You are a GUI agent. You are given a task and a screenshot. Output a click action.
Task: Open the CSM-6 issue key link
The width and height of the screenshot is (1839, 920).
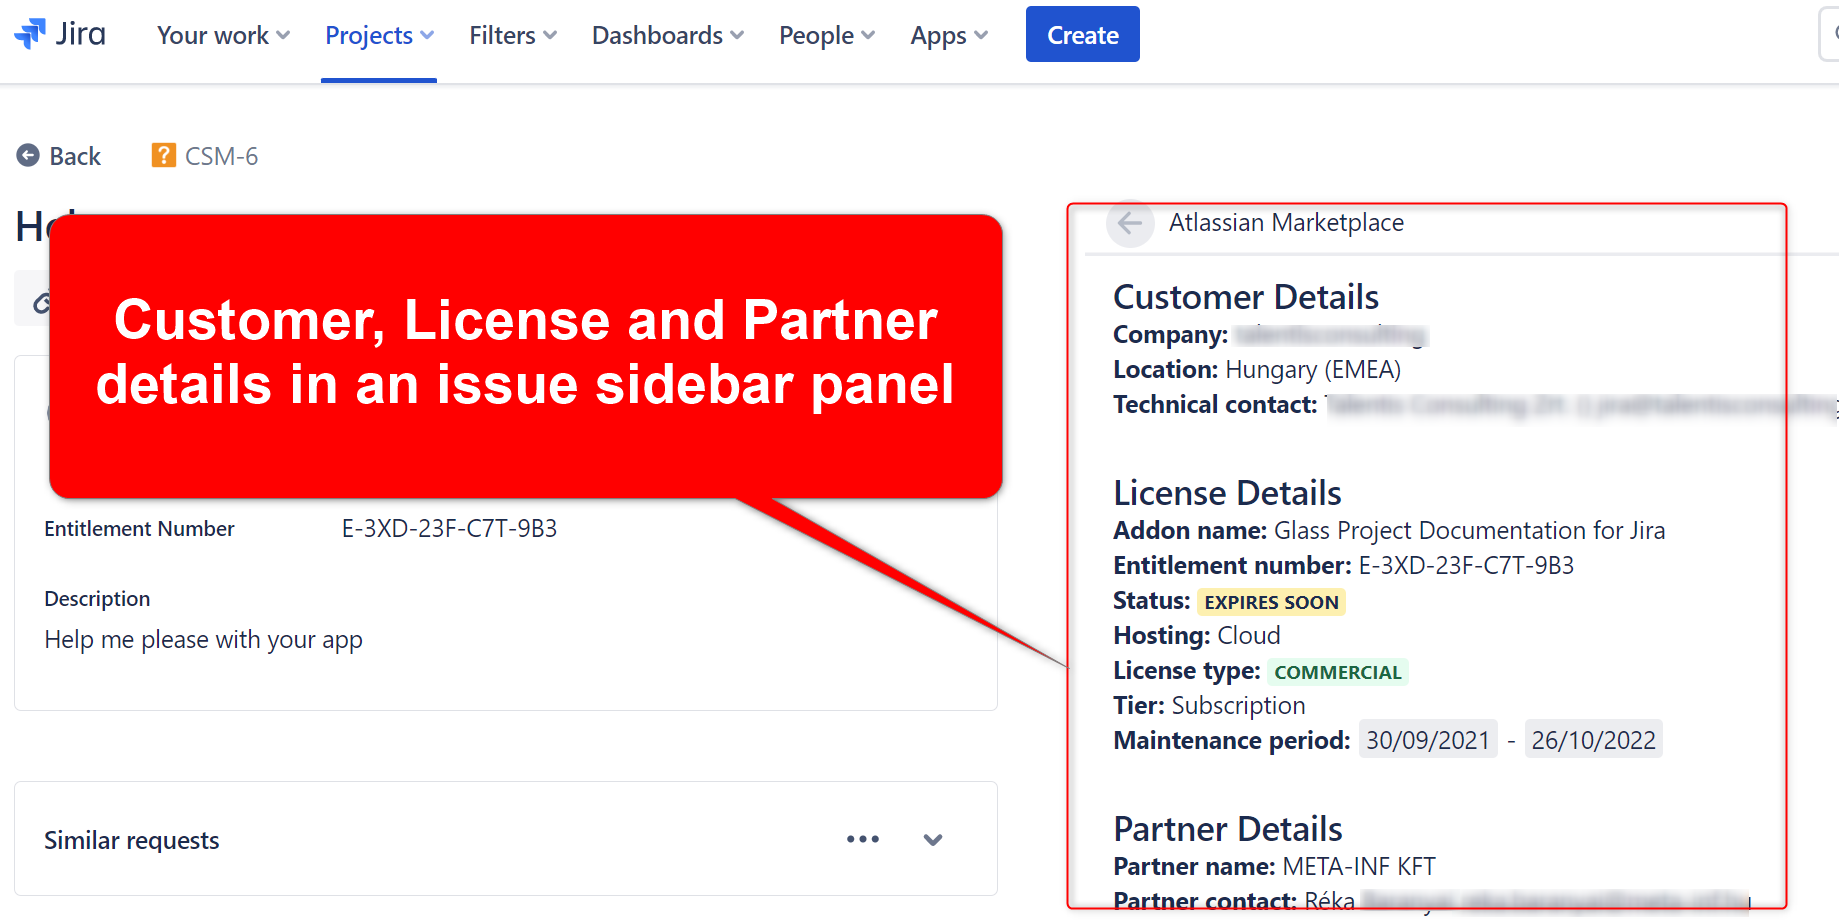click(x=221, y=156)
